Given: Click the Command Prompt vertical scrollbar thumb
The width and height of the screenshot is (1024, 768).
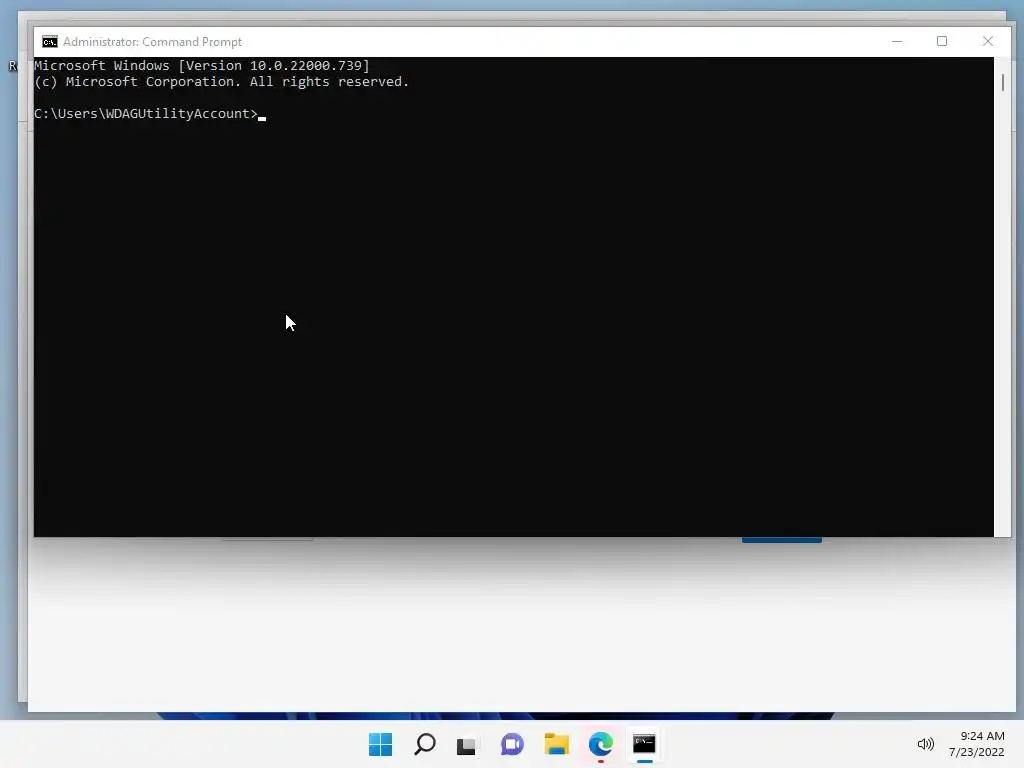Looking at the screenshot, I should click(1002, 83).
